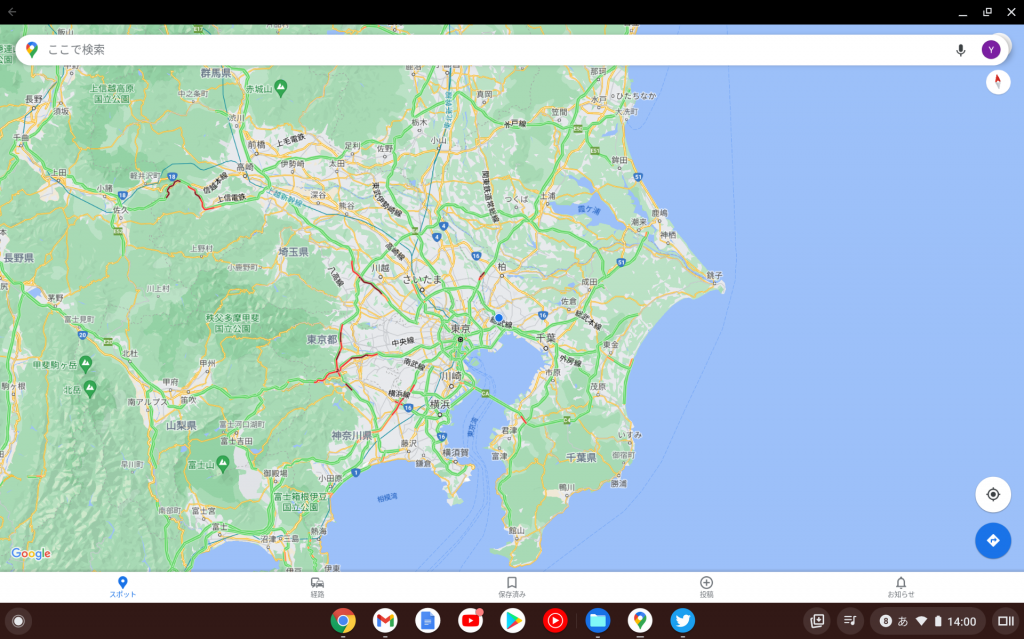Select Google Maps icon on the shelf
1024x639 pixels.
pyautogui.click(x=640, y=621)
